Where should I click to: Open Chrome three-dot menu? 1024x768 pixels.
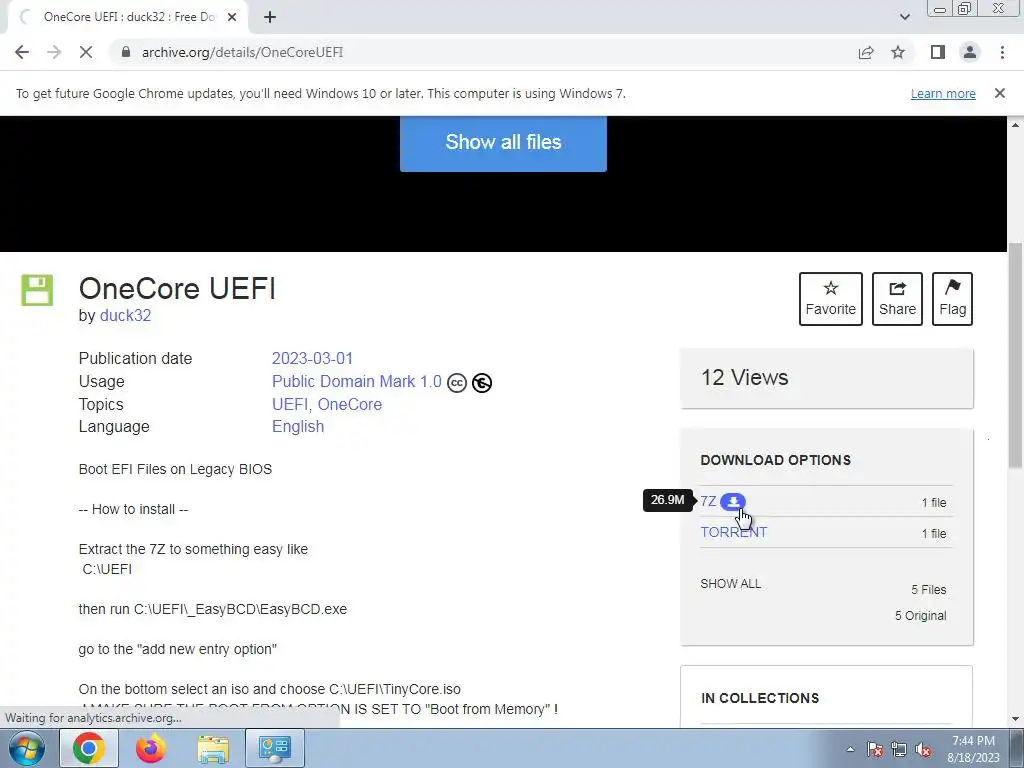(1002, 52)
